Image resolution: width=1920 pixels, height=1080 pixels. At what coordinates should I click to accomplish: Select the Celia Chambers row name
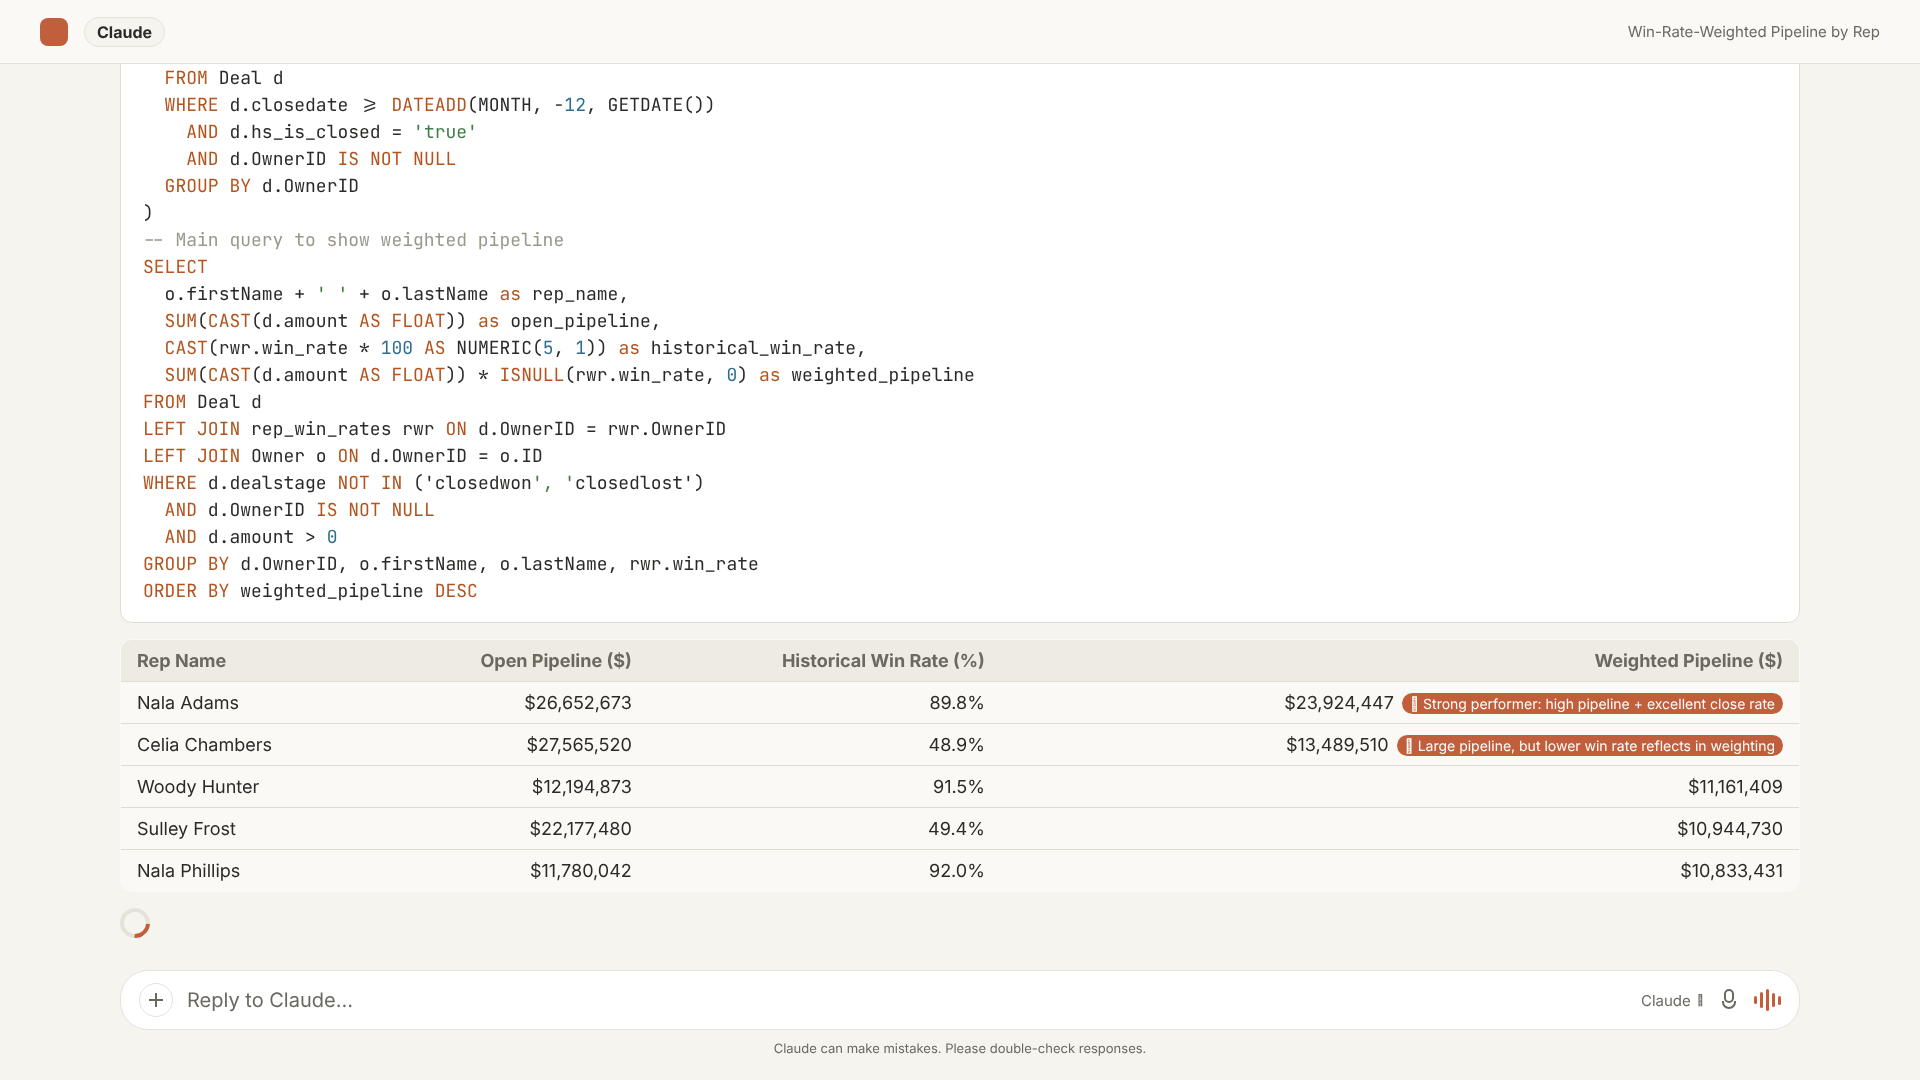coord(204,745)
